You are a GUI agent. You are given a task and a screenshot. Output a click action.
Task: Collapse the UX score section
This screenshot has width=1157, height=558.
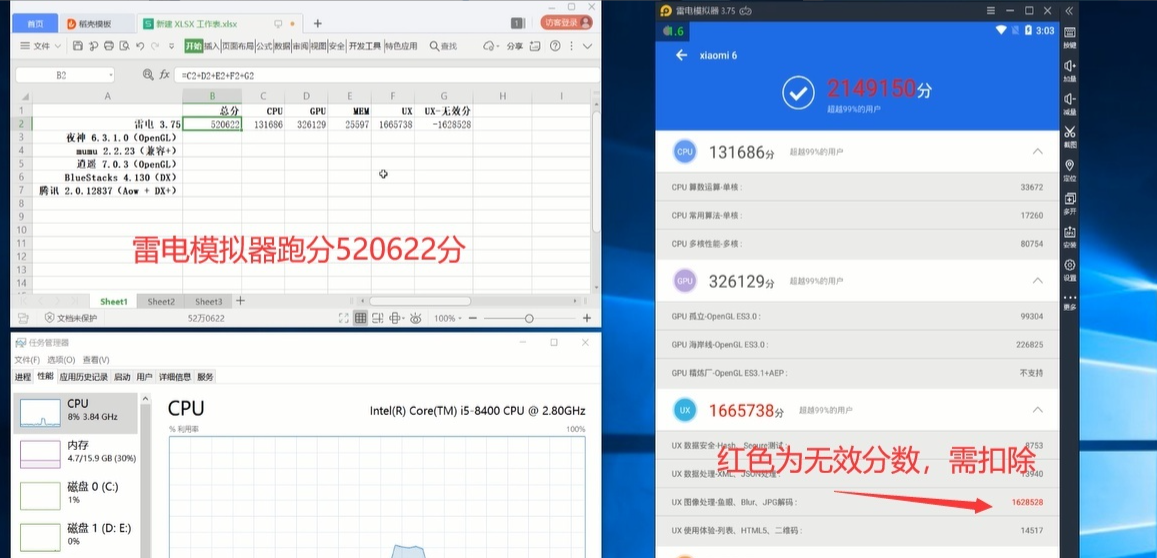point(1037,410)
